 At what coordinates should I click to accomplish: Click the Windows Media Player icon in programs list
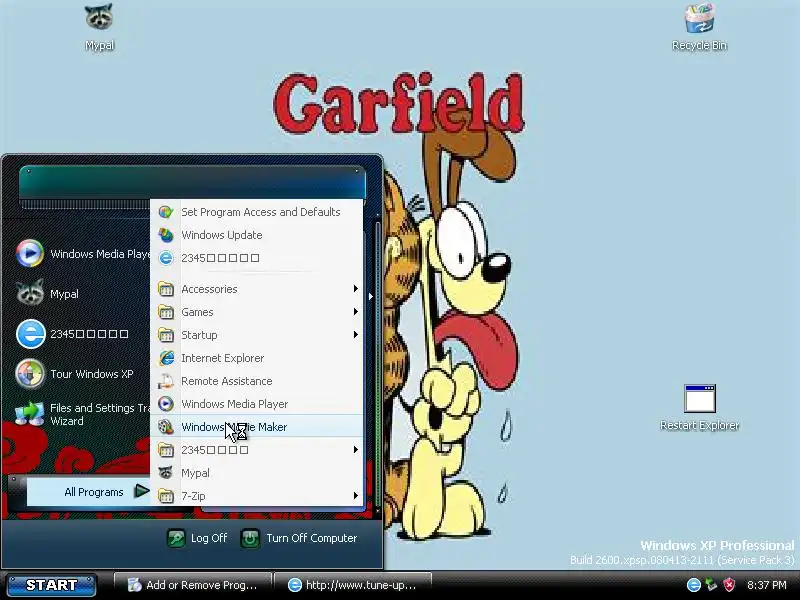pyautogui.click(x=166, y=404)
